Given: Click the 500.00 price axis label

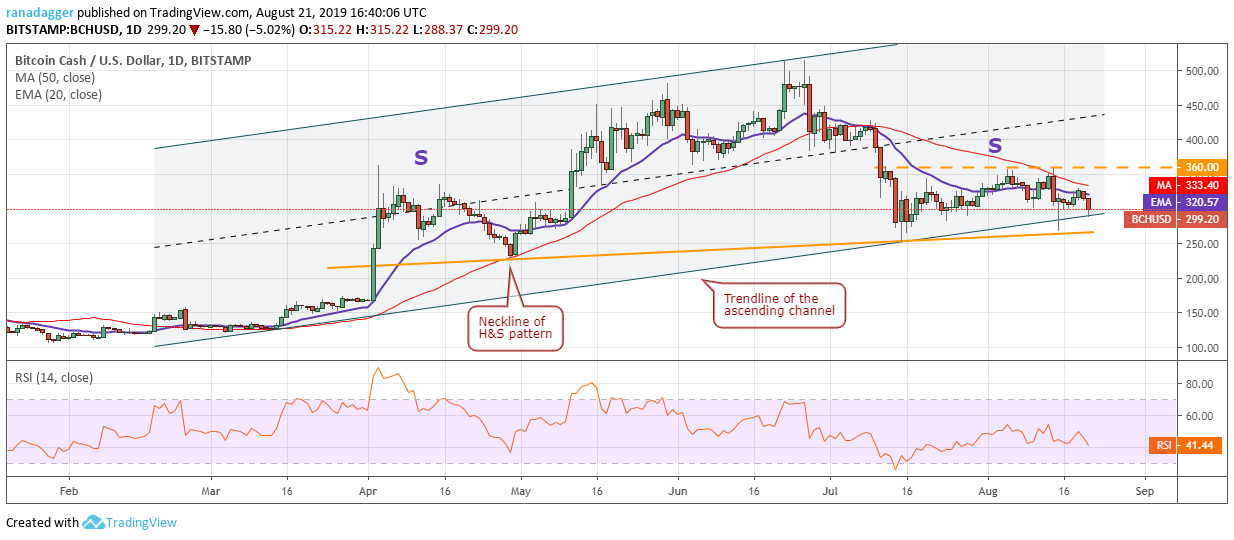Looking at the screenshot, I should (x=1200, y=72).
